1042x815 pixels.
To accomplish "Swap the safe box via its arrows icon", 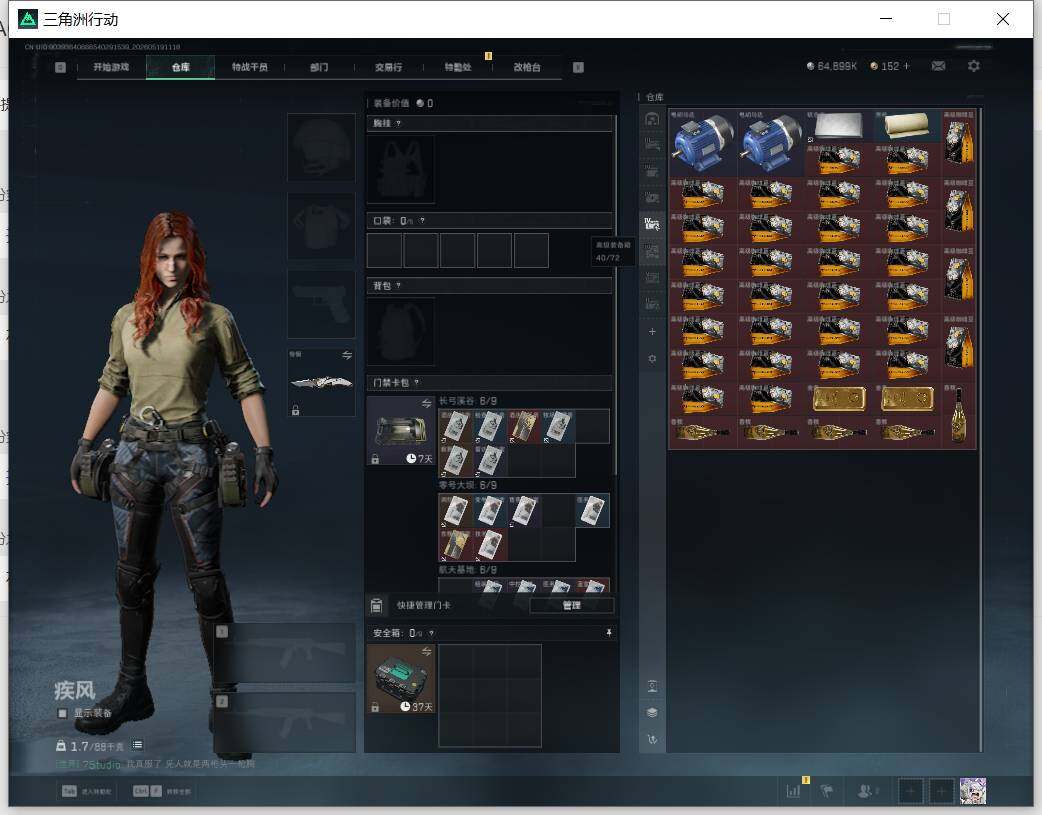I will (x=427, y=651).
